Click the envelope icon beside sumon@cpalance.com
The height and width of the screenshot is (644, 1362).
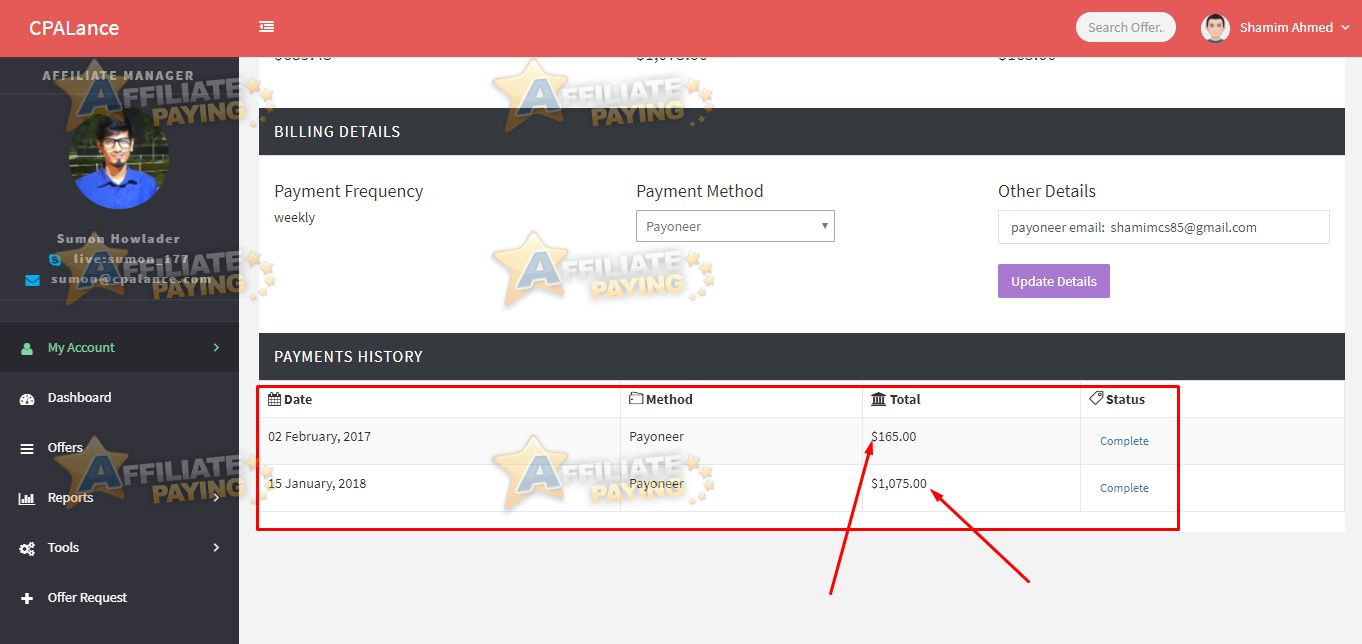(31, 279)
